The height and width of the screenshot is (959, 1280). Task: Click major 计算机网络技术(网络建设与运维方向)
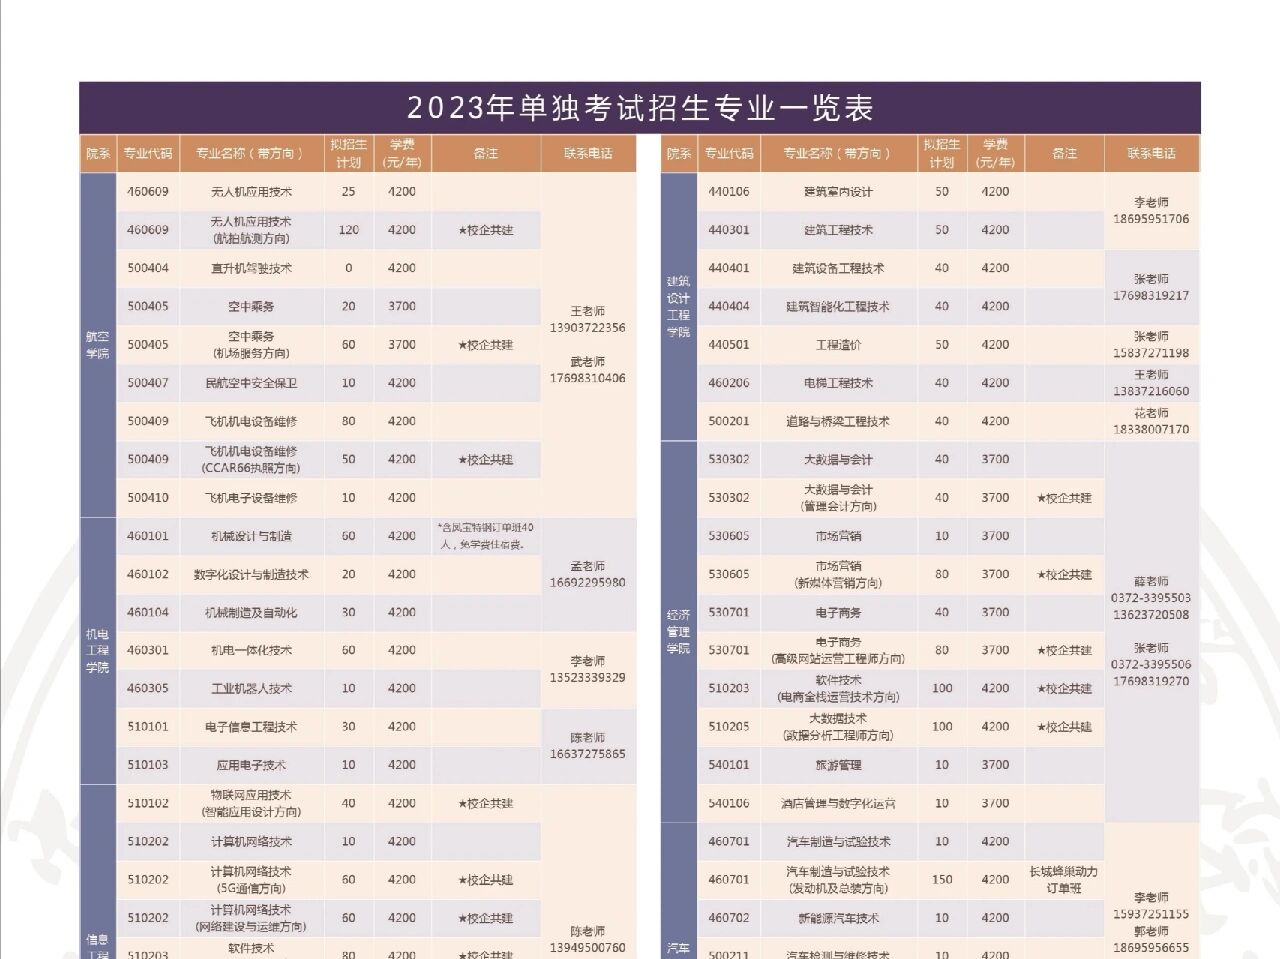pos(251,918)
